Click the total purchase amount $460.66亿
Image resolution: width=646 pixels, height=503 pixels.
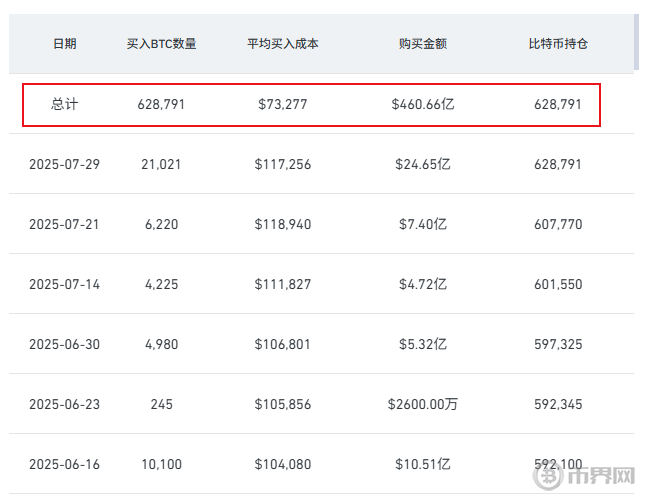coord(423,104)
